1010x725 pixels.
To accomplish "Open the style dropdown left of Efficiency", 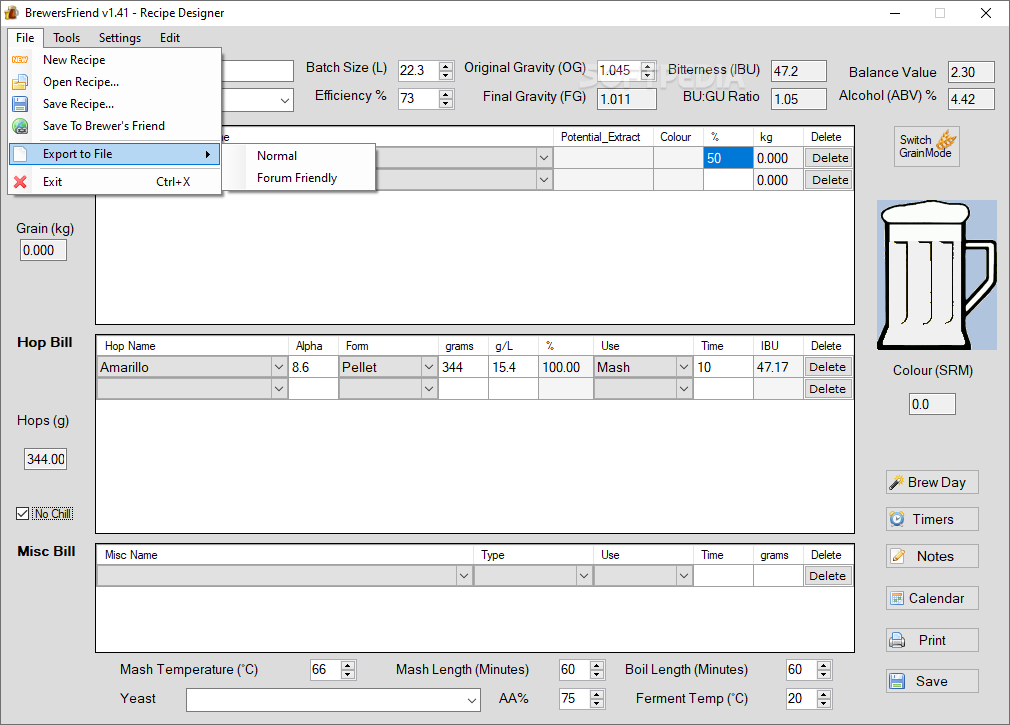I will (285, 100).
